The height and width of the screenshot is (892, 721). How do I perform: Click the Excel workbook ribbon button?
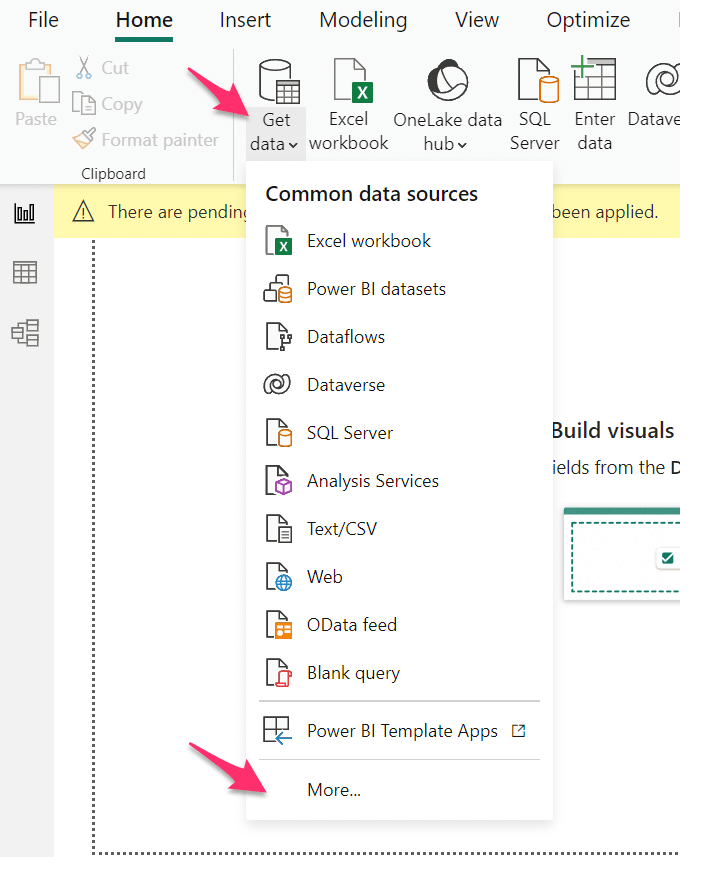(x=349, y=105)
